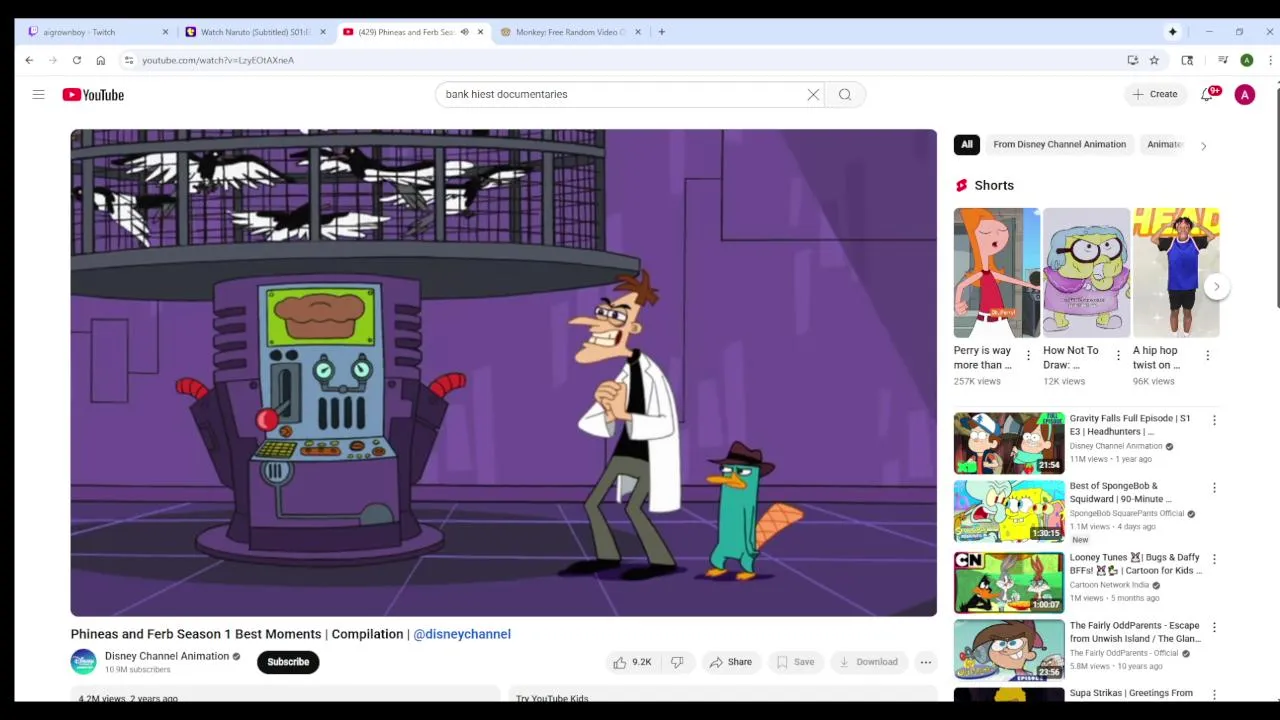Open the browser media controls icon
Image resolution: width=1280 pixels, height=720 pixels.
(x=1222, y=60)
